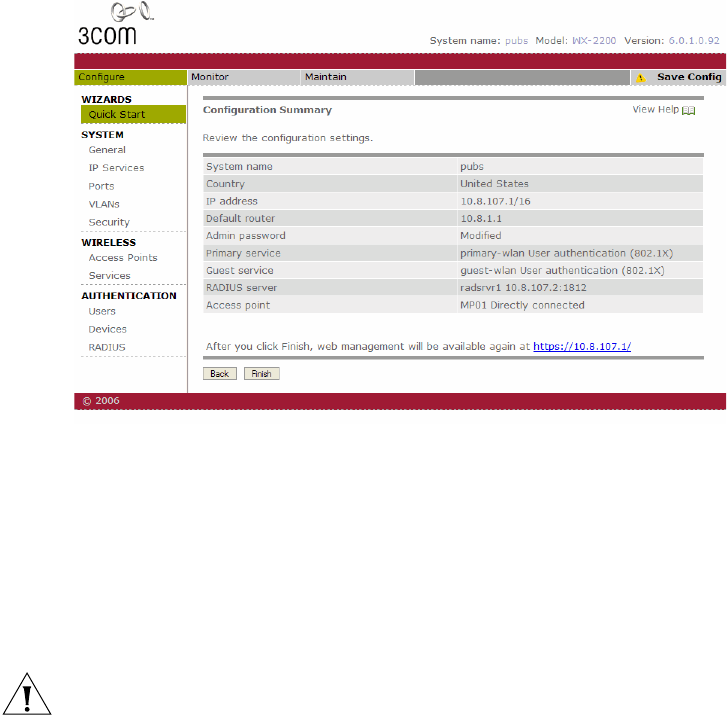Select Quick Start wizard

point(134,115)
